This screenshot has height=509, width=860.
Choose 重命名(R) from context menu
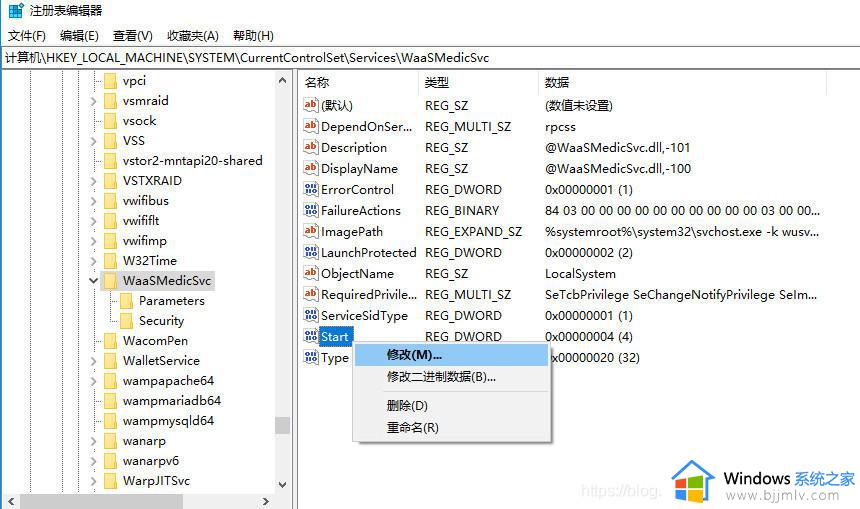451,427
